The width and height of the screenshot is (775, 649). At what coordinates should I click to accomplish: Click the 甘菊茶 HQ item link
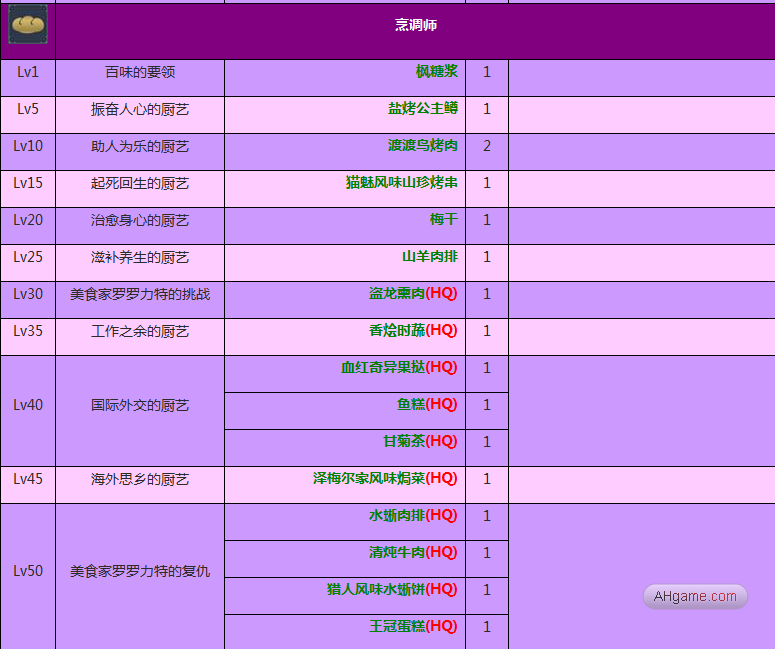[x=419, y=442]
